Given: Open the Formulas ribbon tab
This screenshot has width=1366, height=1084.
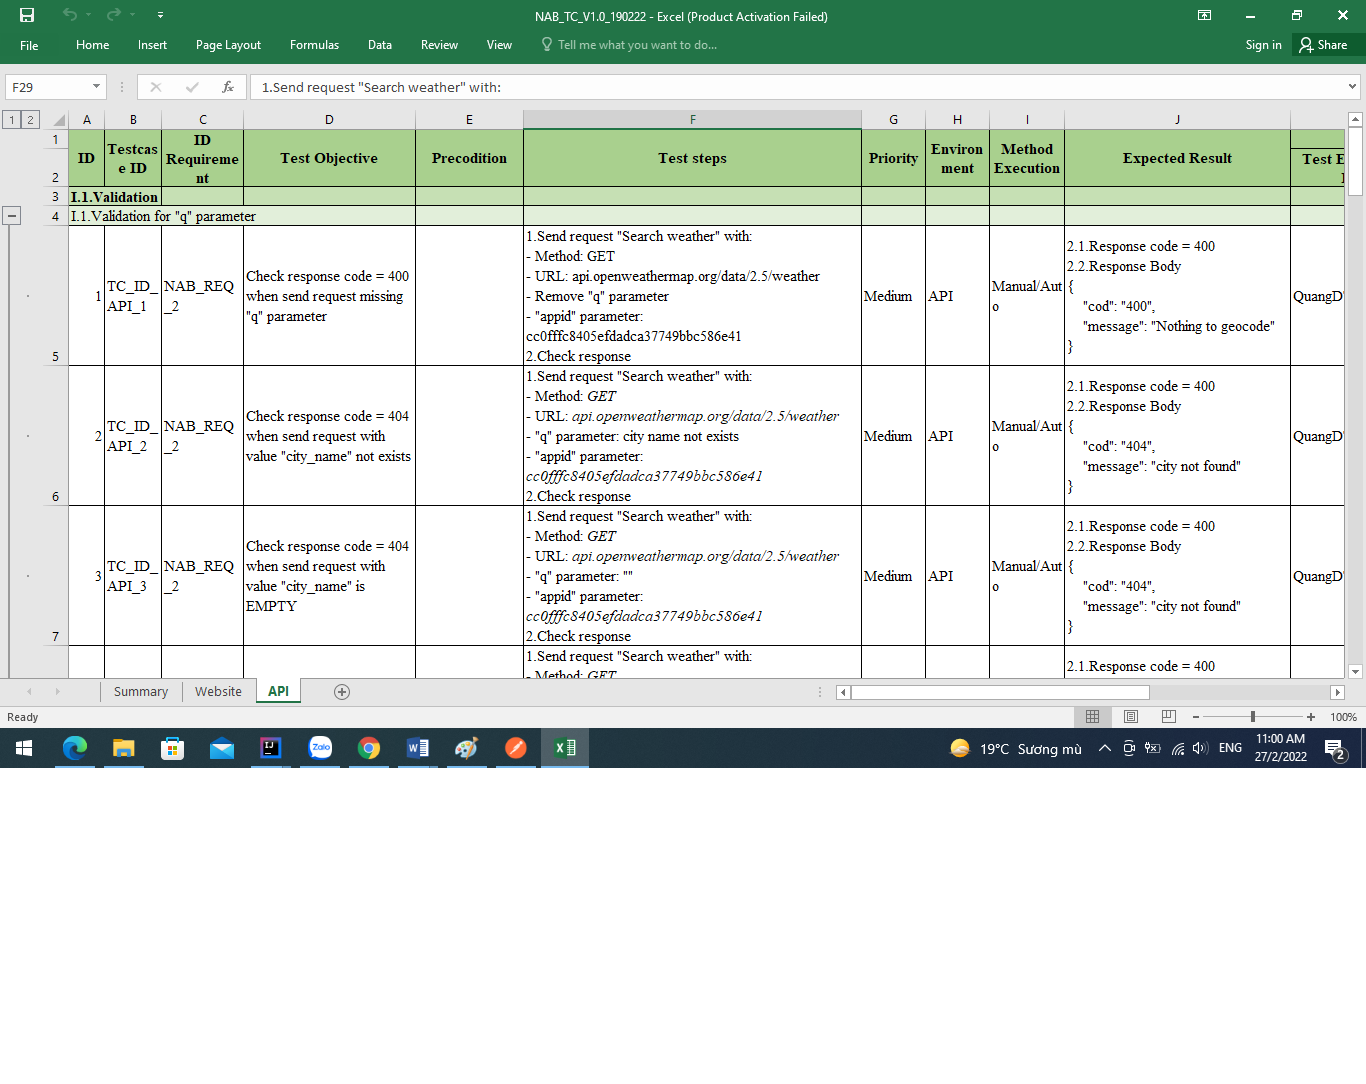Looking at the screenshot, I should (314, 45).
